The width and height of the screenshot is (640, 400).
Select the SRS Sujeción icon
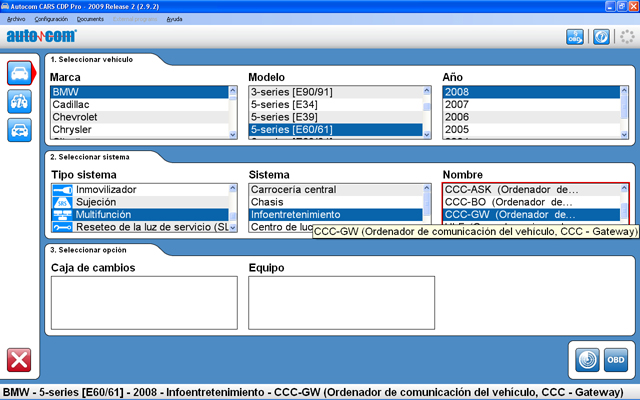click(62, 202)
